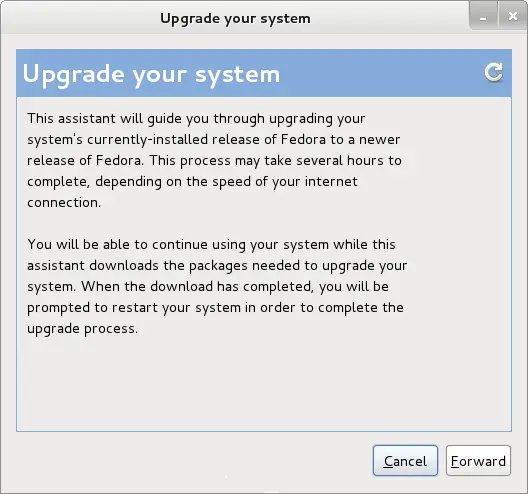Click the line starting "system's currently-installed release"
Image resolution: width=528 pixels, height=494 pixels.
click(214, 140)
